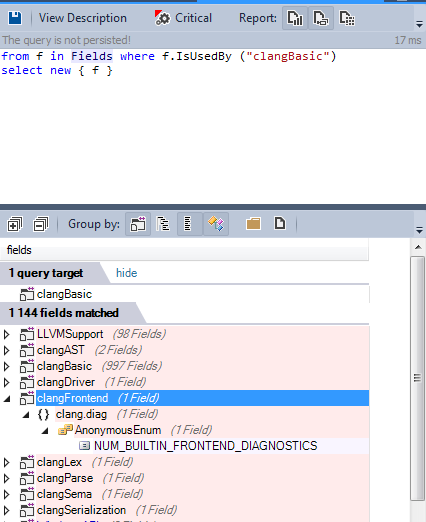Open results toolbar overflow dropdown arrow

click(419, 230)
